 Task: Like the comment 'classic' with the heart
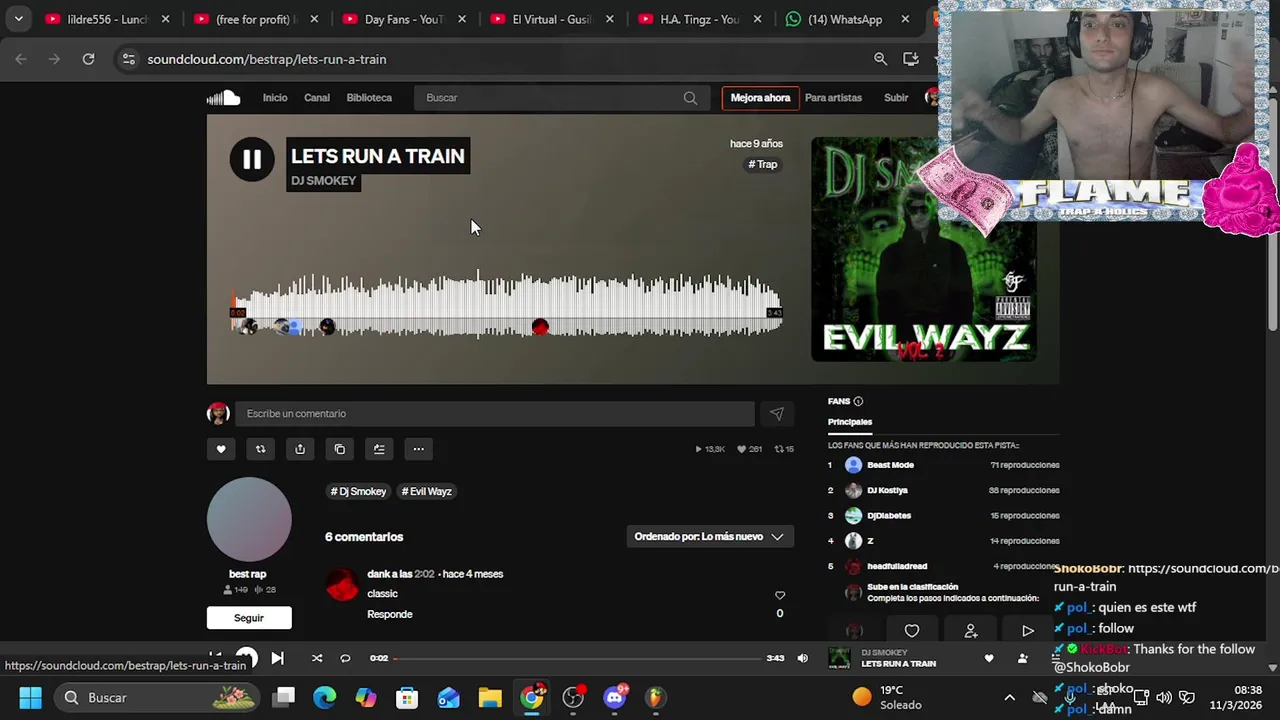tap(780, 596)
